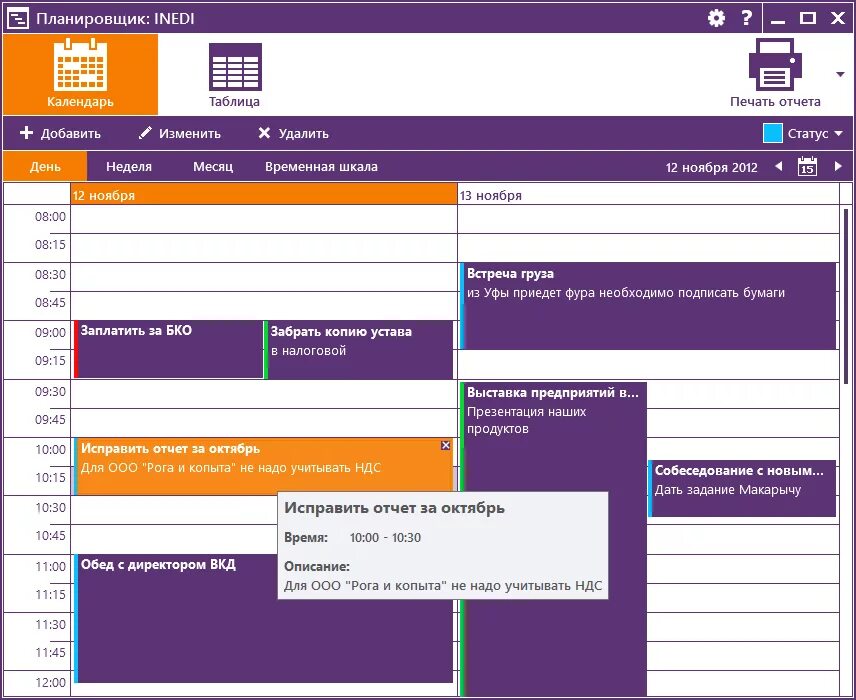Switch to Временная шкала tab
Screen dimensions: 856x700
click(321, 167)
